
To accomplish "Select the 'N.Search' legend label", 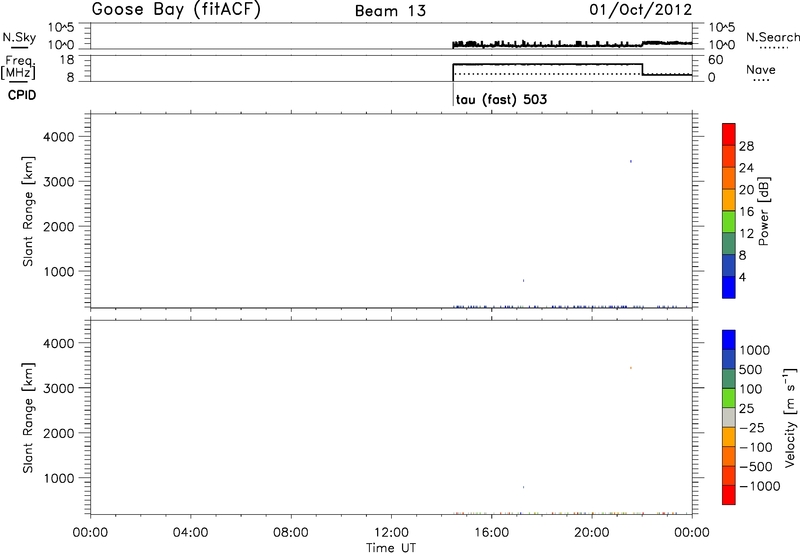I will point(772,37).
